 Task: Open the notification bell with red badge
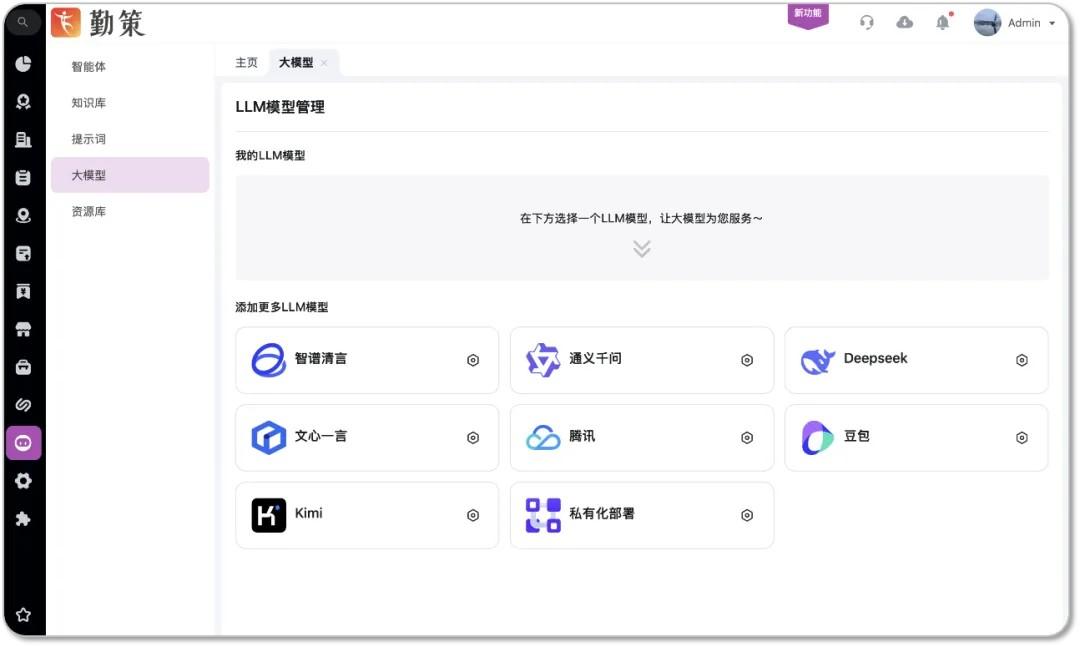pyautogui.click(x=940, y=22)
